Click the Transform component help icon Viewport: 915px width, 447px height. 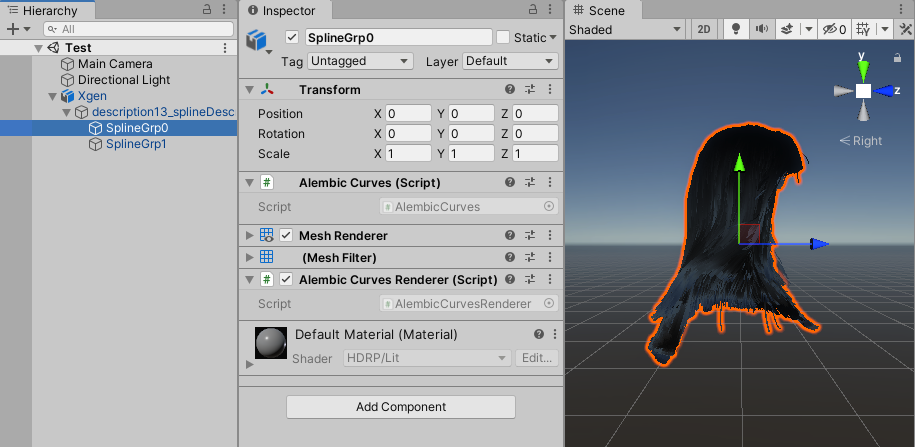click(x=510, y=90)
